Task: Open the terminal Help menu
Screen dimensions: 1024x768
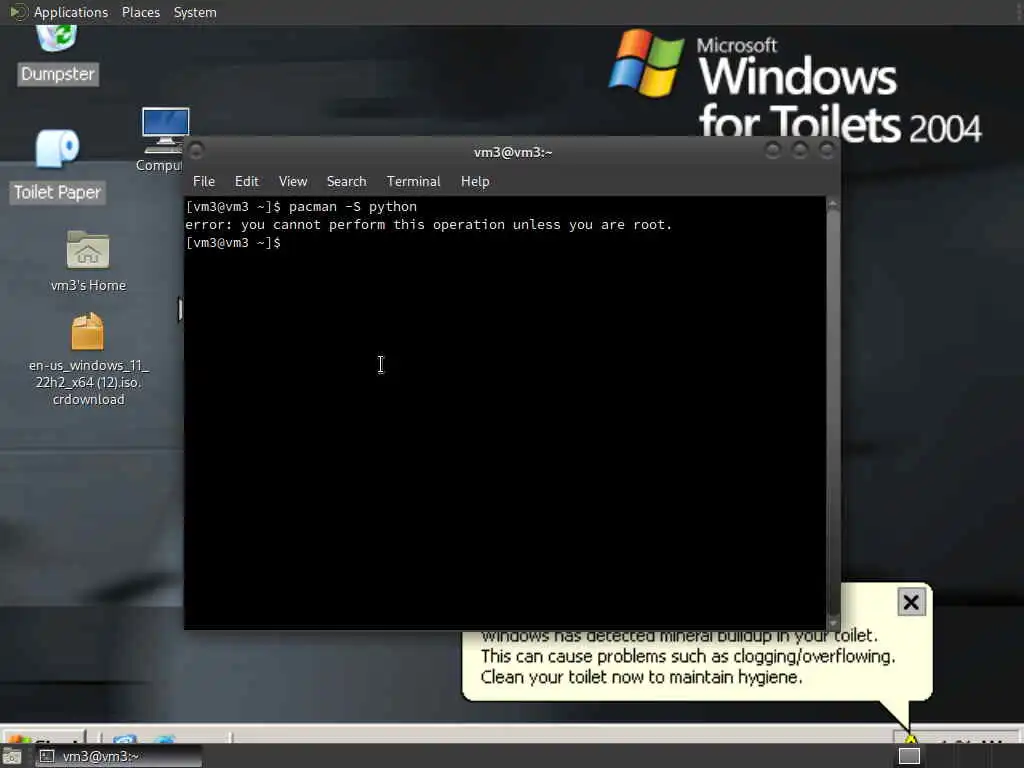Action: [x=475, y=182]
